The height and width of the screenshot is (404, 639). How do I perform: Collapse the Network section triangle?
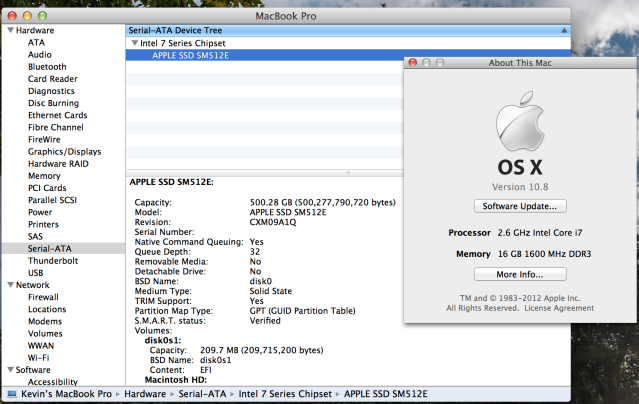pyautogui.click(x=11, y=285)
